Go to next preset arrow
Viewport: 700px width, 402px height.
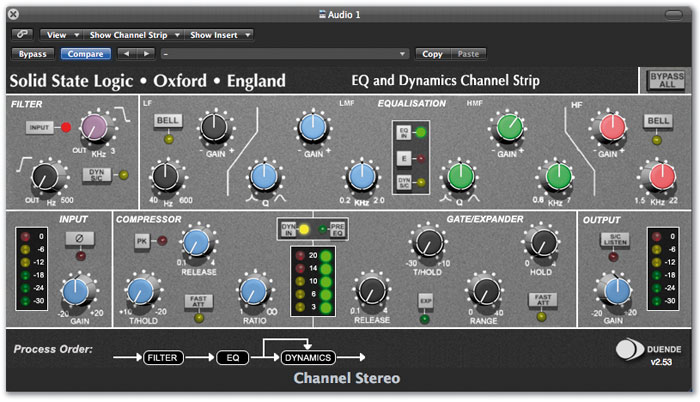click(x=146, y=54)
